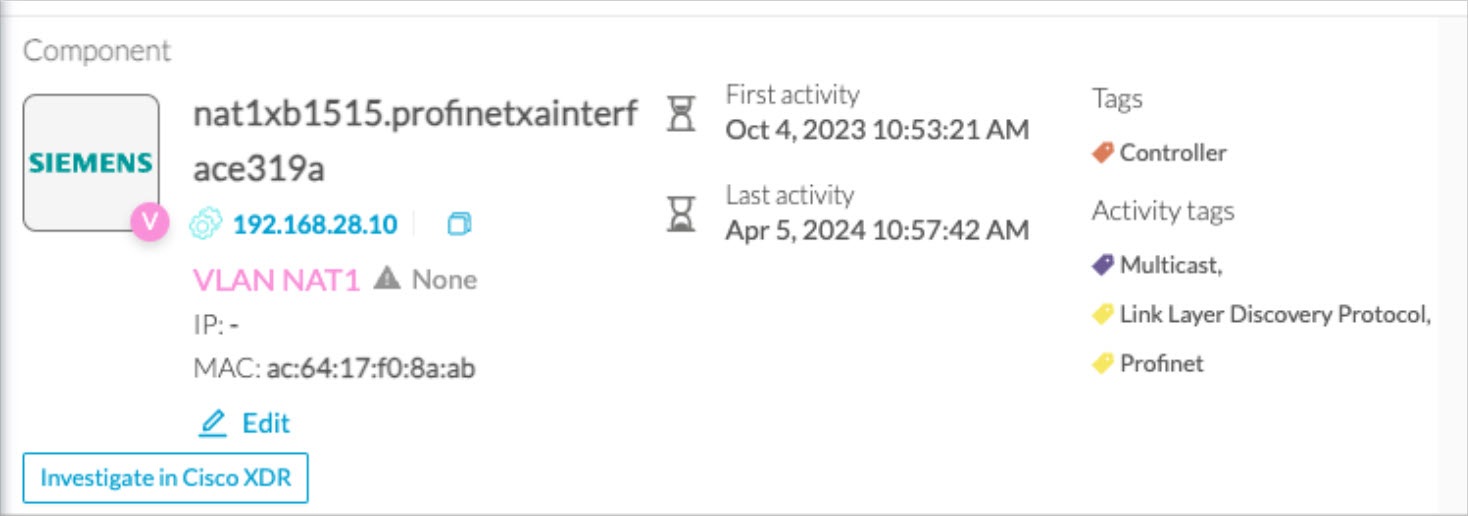Click the Investigate in Cisco XDR button
This screenshot has width=1468, height=516.
pyautogui.click(x=166, y=478)
